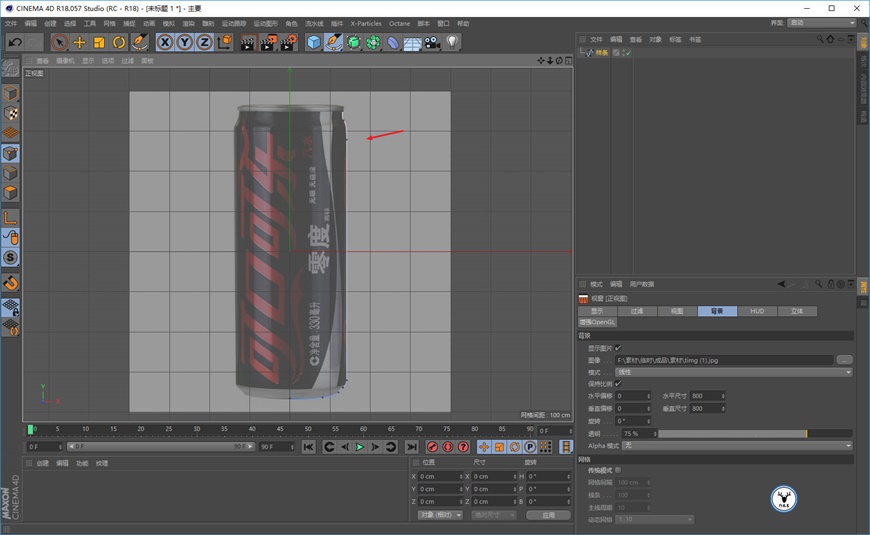Add a Light bulb object
The image size is (870, 535).
452,42
